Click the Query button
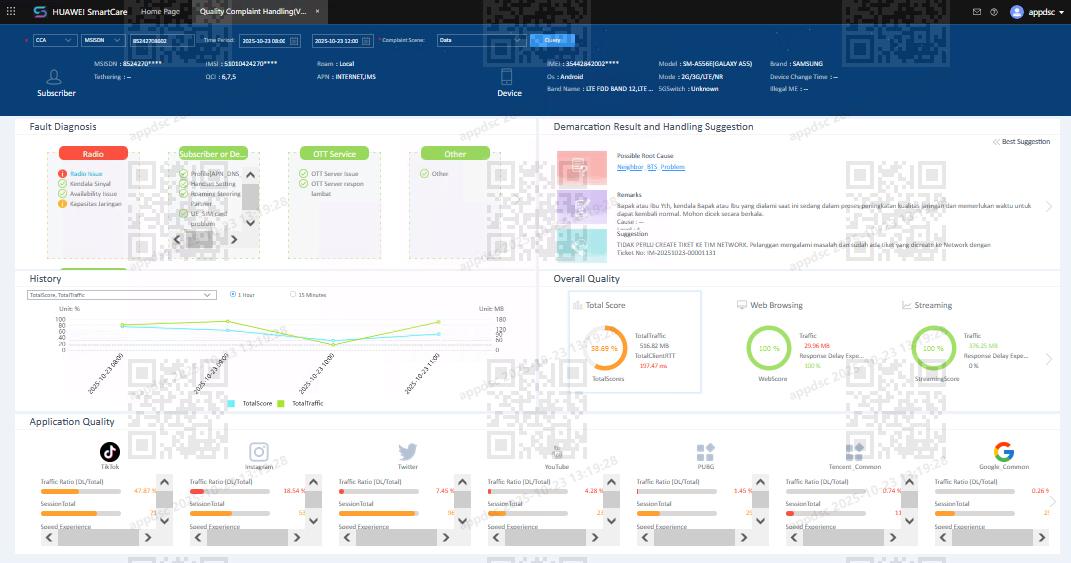 coord(552,40)
